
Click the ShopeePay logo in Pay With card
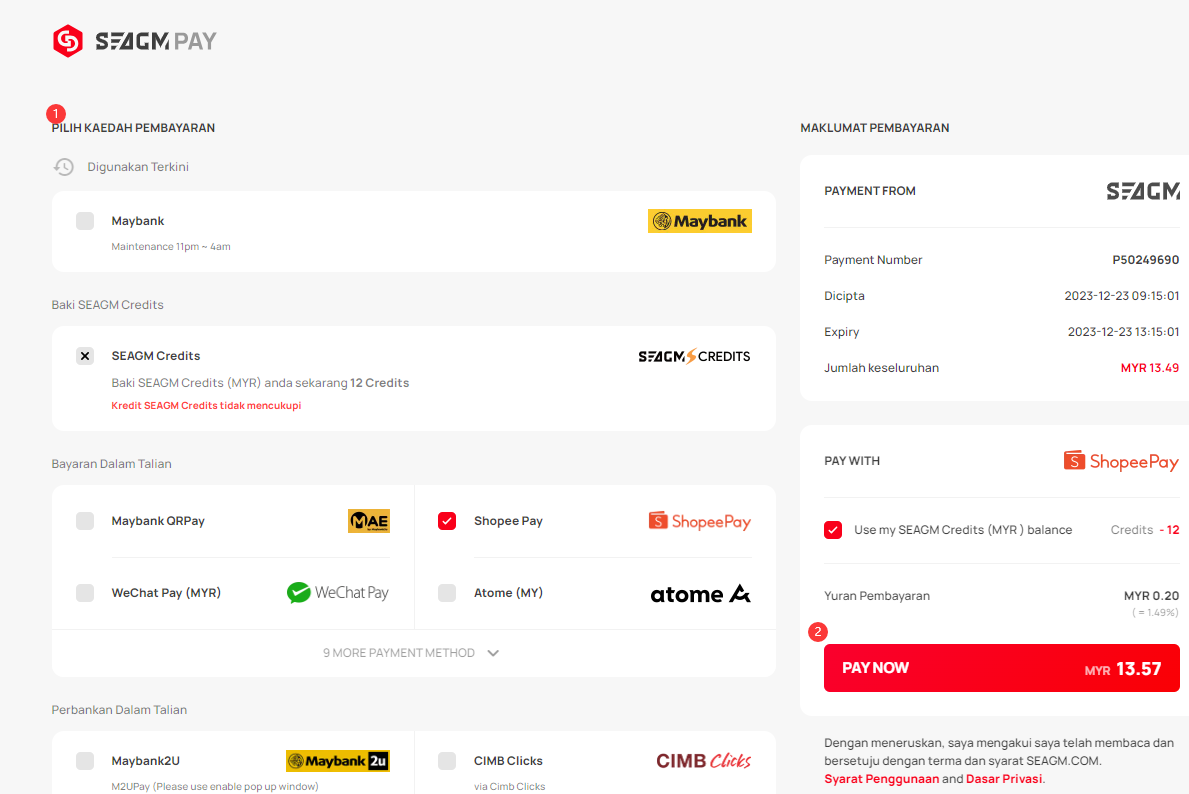[x=1121, y=461]
